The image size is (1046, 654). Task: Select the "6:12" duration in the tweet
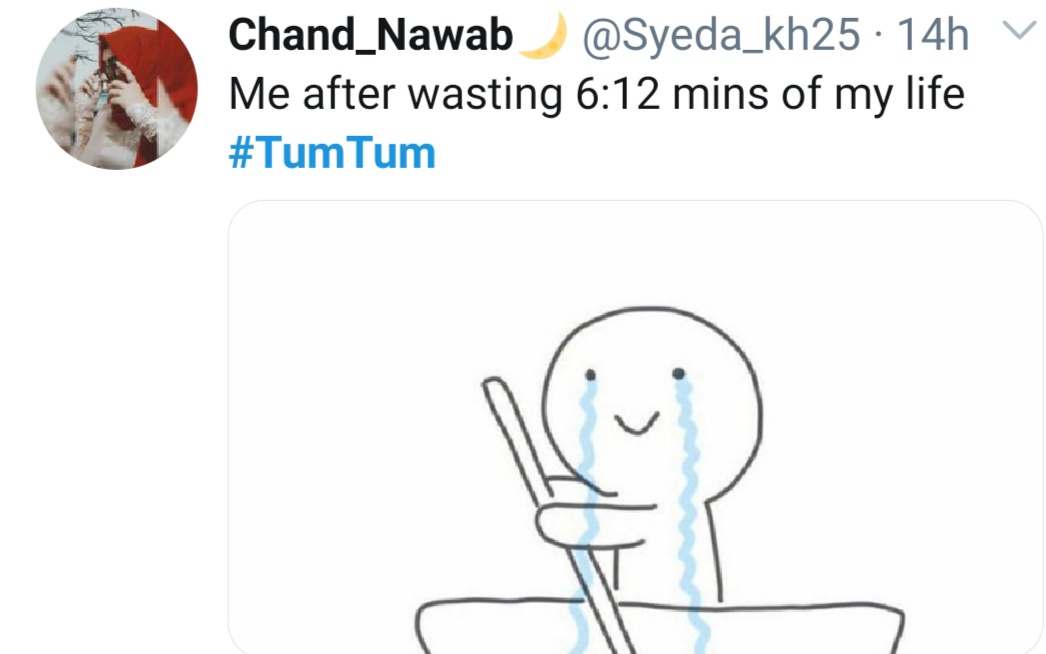click(618, 94)
